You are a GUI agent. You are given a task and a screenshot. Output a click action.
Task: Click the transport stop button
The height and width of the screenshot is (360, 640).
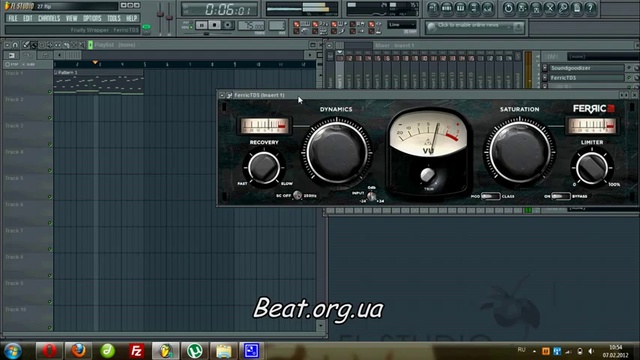point(215,25)
